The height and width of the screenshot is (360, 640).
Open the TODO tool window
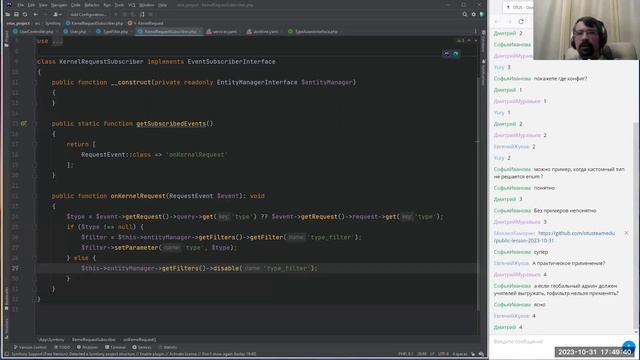[x=62, y=347]
